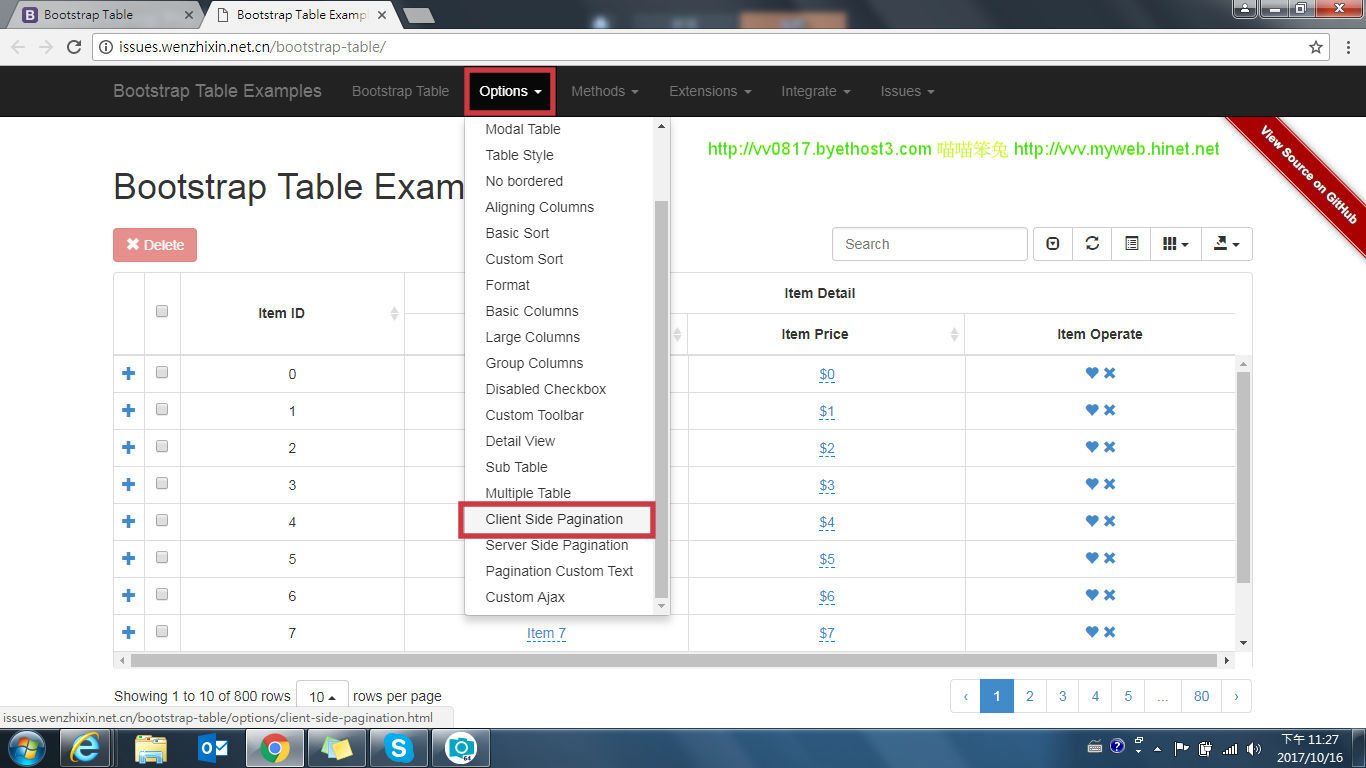The height and width of the screenshot is (768, 1366).
Task: Open the columns visibility dropdown
Action: tap(1175, 244)
